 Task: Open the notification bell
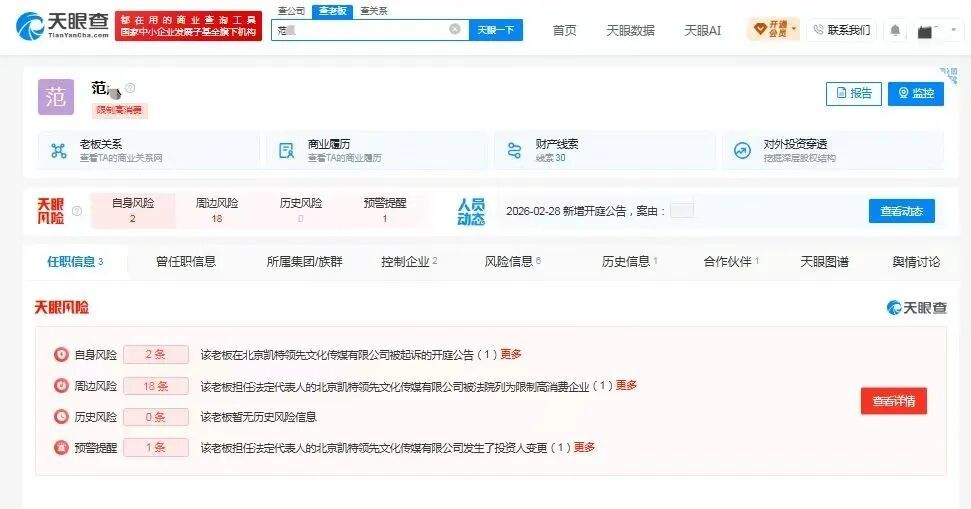[895, 30]
